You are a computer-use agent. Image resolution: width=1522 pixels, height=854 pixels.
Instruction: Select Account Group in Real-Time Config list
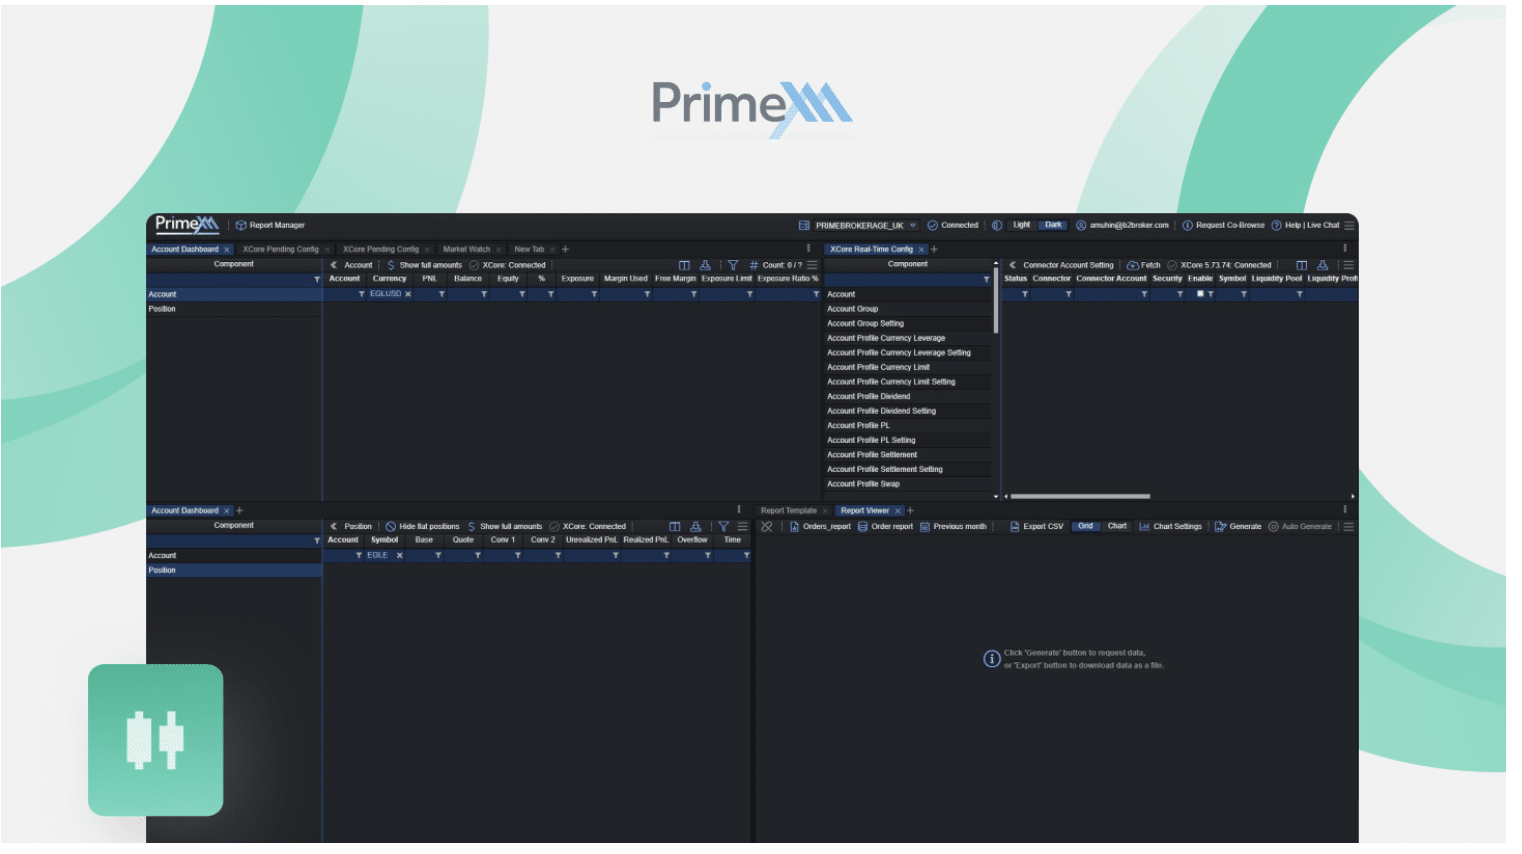[x=908, y=309]
